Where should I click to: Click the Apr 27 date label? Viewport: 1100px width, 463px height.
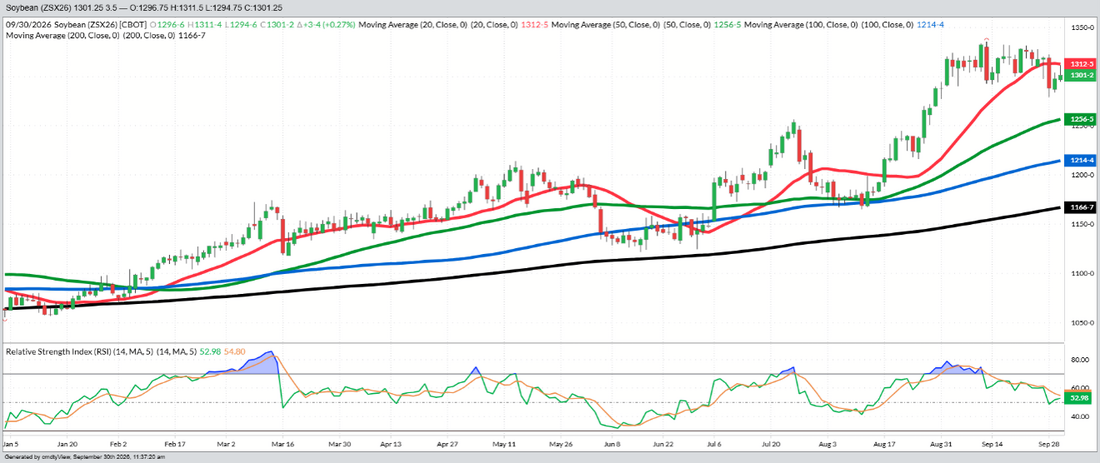pyautogui.click(x=447, y=444)
